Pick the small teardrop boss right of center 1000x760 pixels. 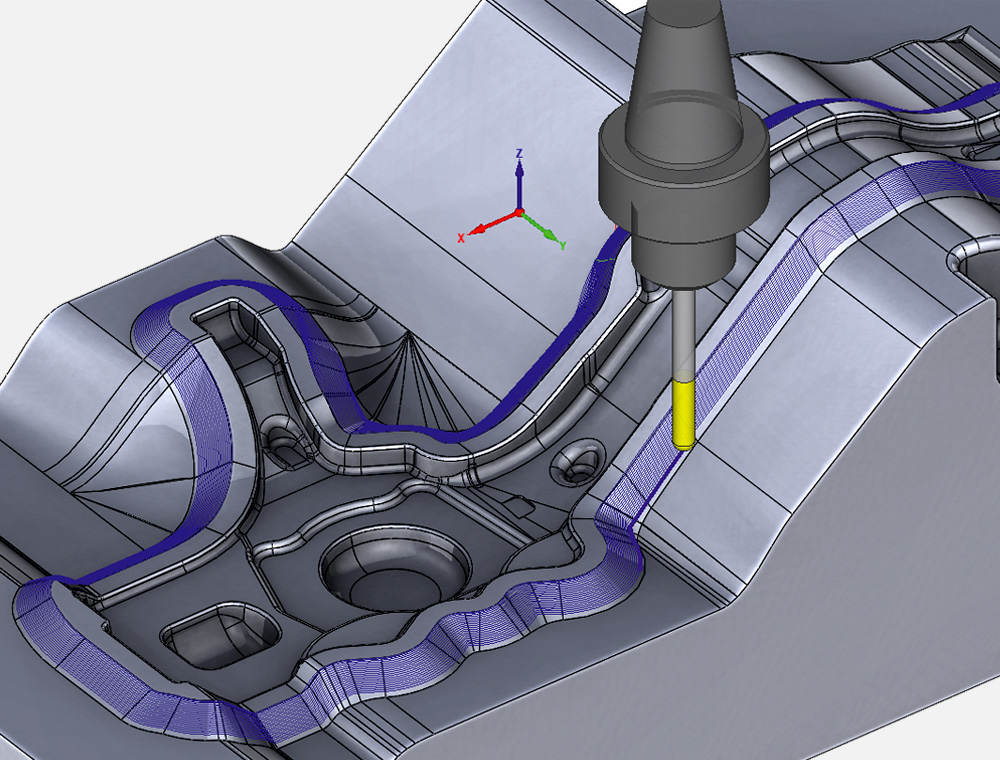[579, 463]
